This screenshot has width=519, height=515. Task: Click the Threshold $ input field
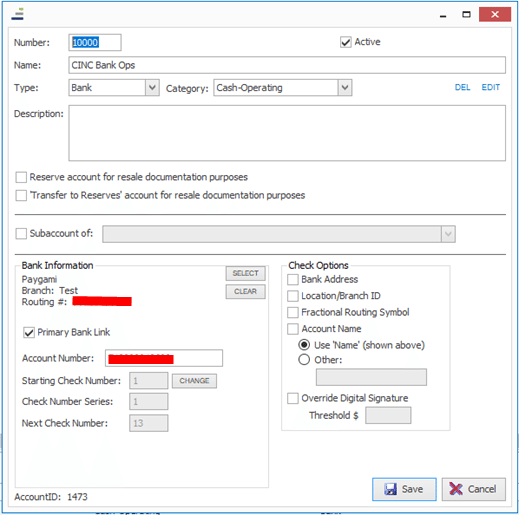click(x=388, y=416)
